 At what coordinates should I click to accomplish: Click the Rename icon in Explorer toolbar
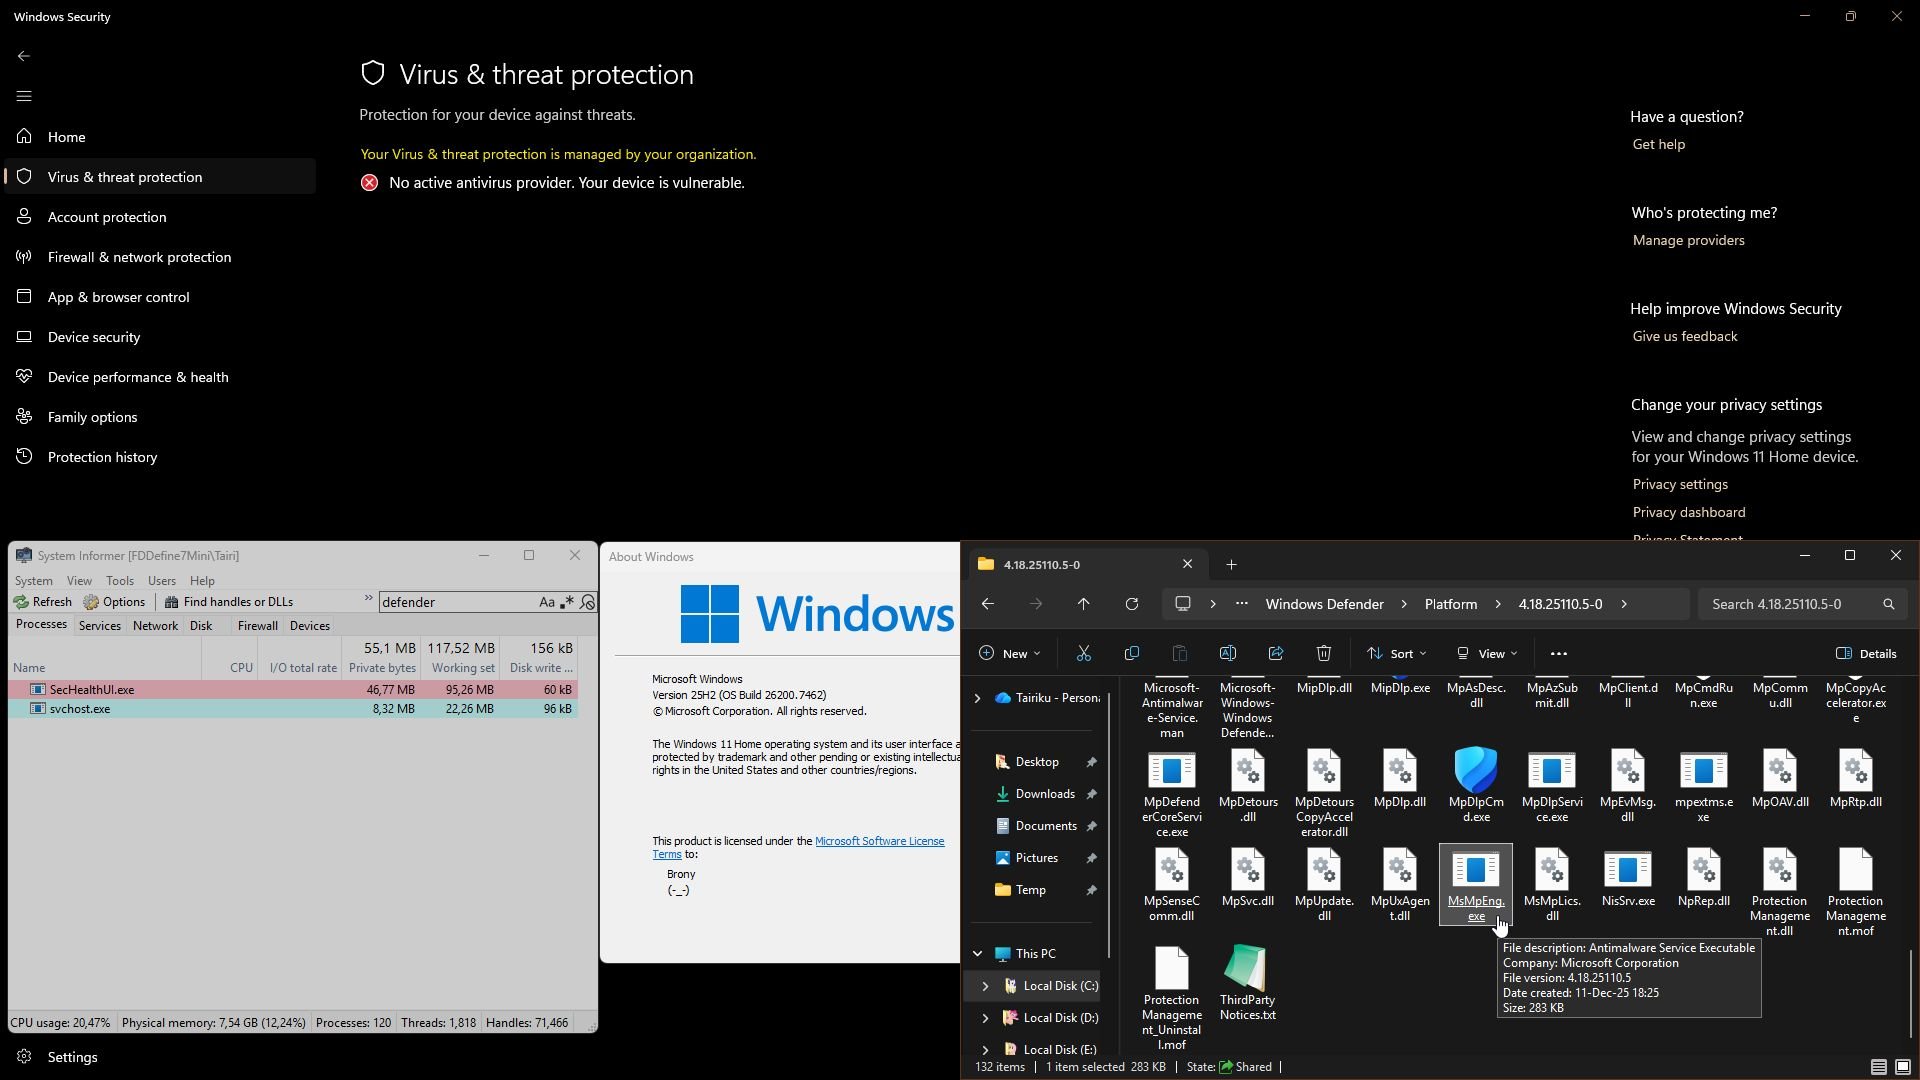pos(1228,654)
